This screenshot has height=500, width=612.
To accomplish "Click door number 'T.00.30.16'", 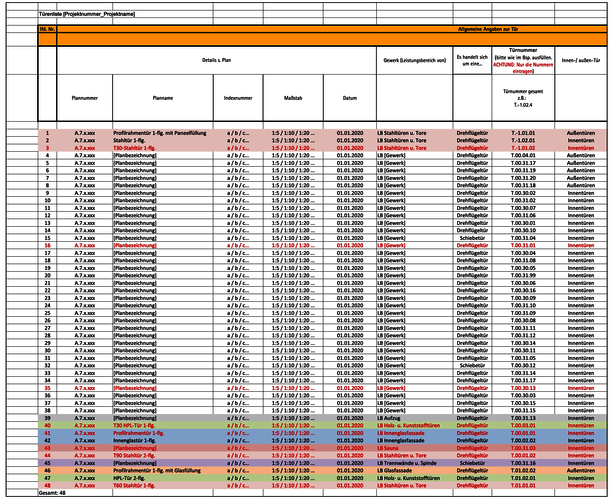I will 523,290.
